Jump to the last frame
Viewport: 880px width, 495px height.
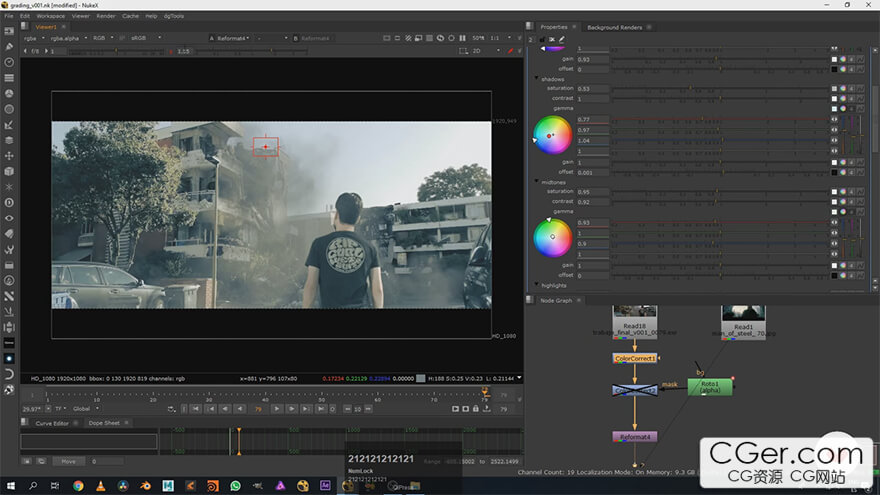[321, 409]
